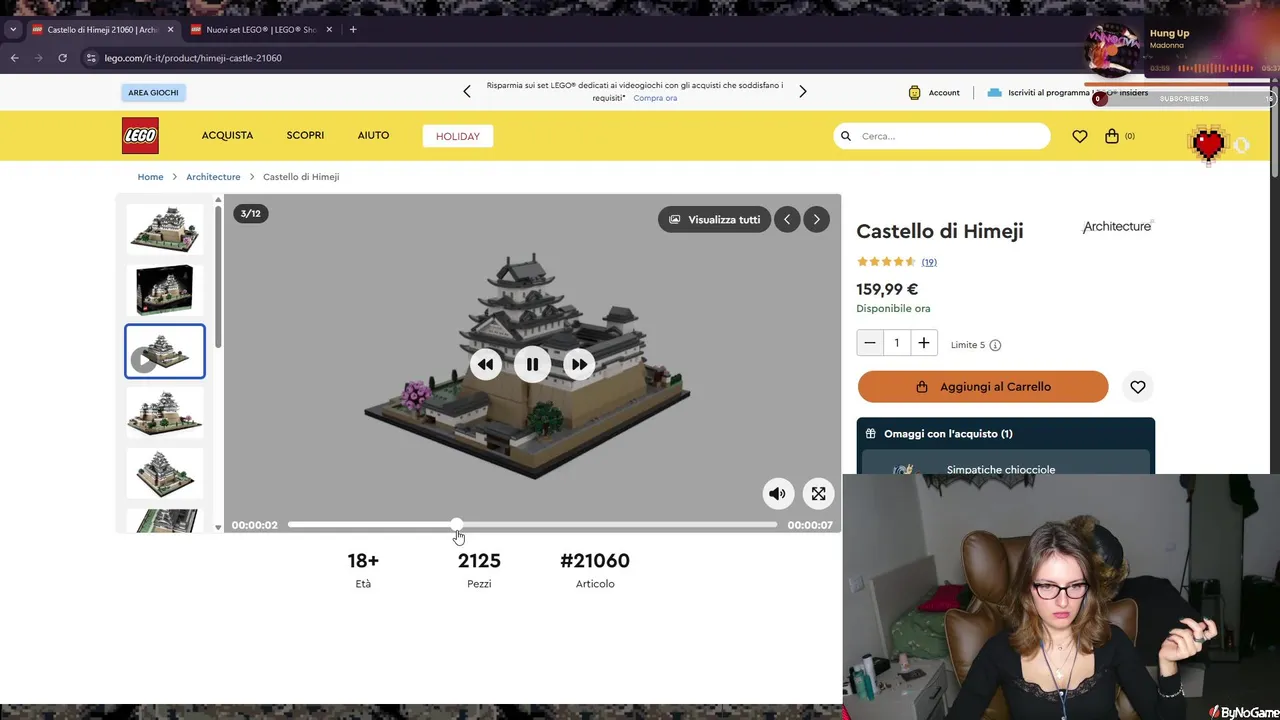1280x720 pixels.
Task: Click the video progress slider handle
Action: coord(457,524)
